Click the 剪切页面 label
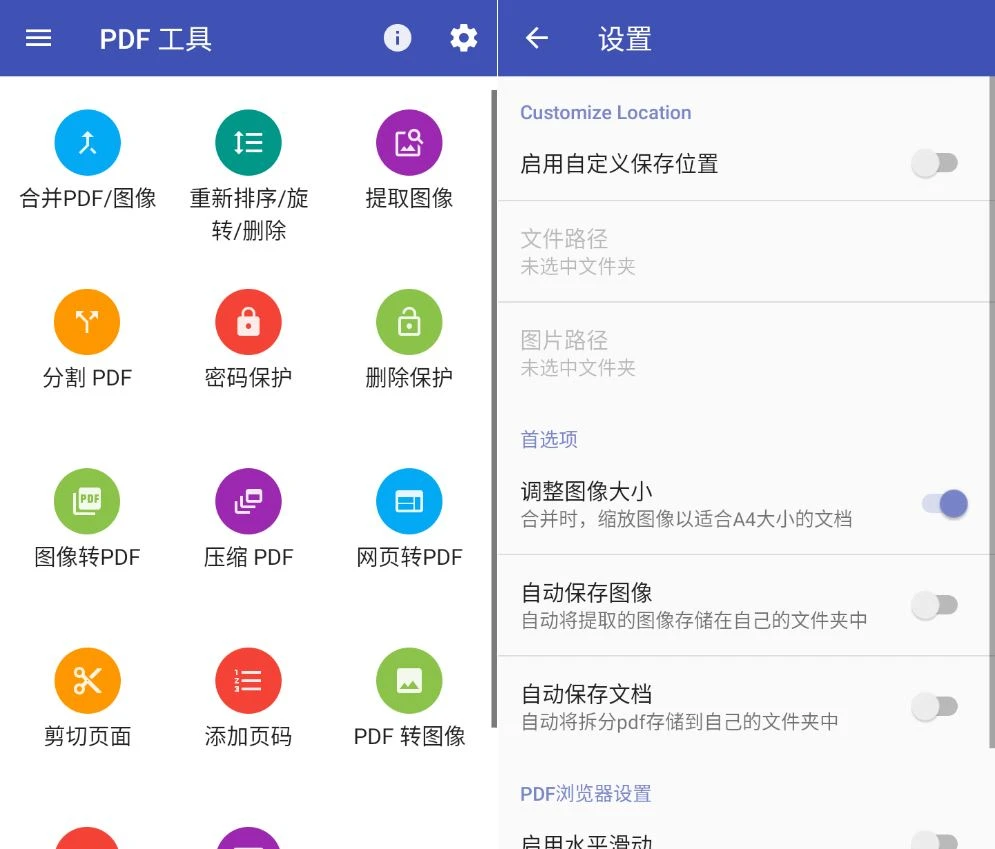 tap(88, 737)
